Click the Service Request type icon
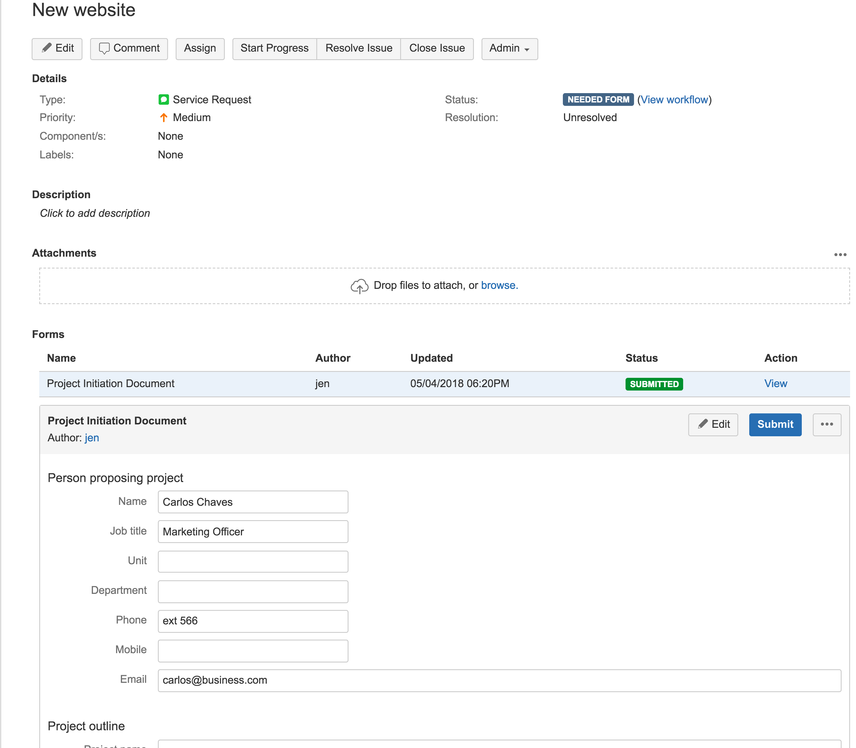Image resolution: width=856 pixels, height=748 pixels. click(x=163, y=99)
